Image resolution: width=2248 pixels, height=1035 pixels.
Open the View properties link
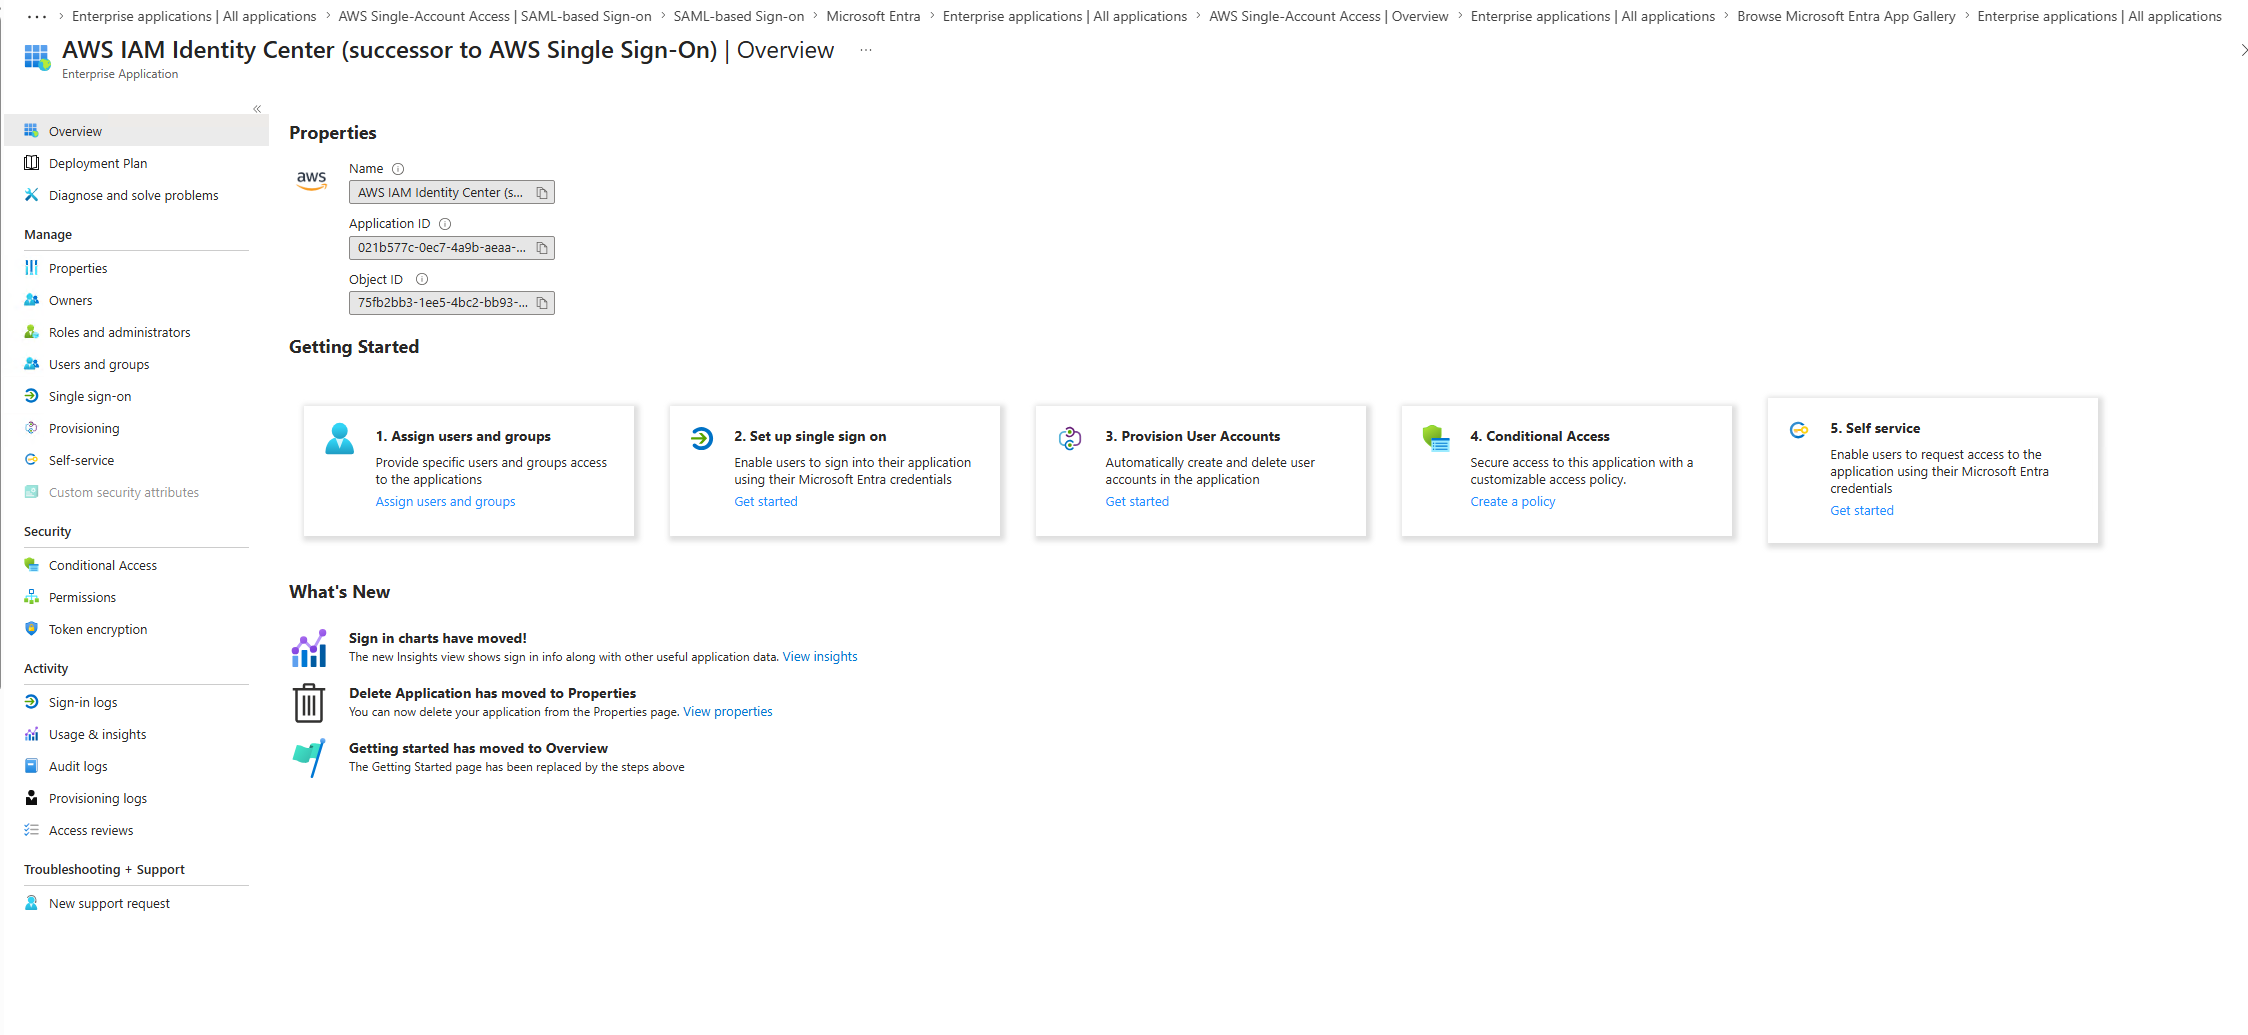(728, 712)
